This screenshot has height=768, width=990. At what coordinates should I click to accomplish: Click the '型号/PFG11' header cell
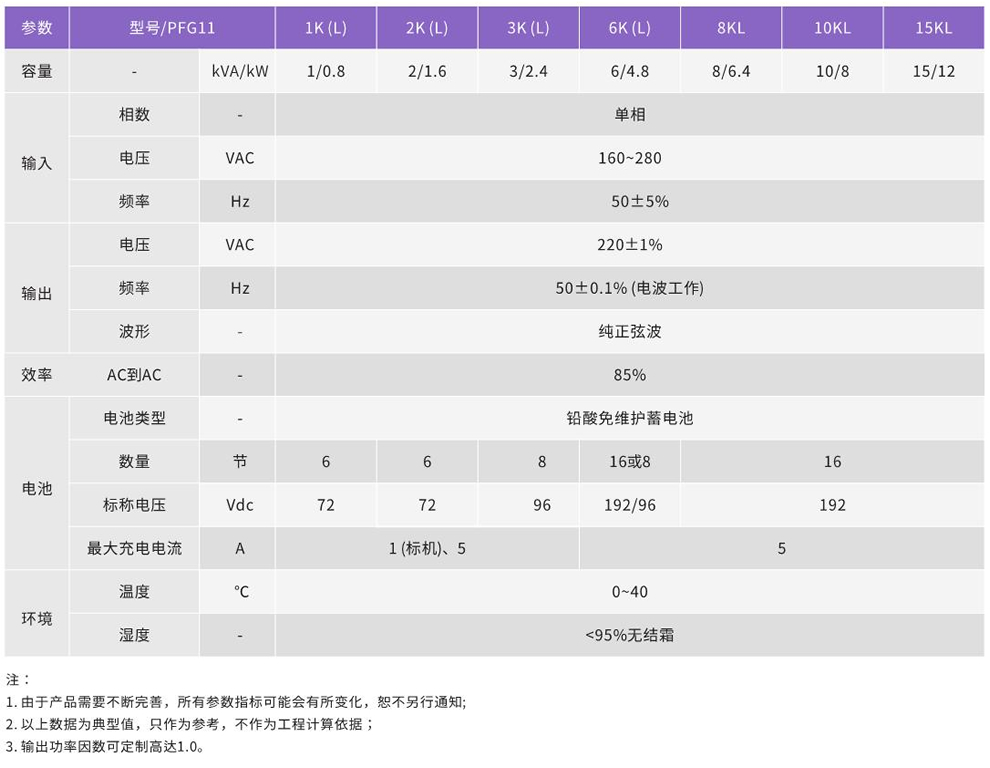click(x=172, y=28)
